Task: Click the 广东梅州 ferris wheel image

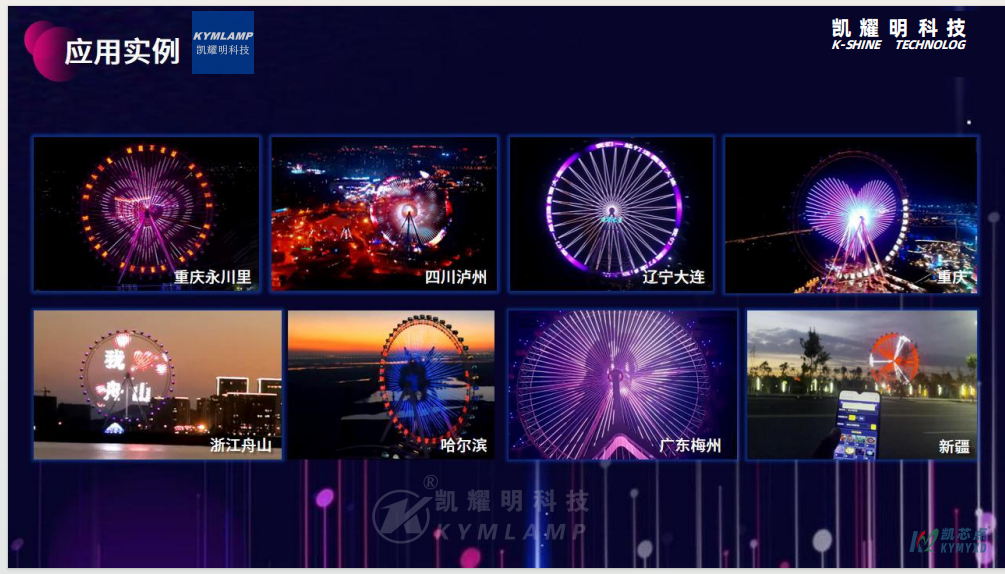Action: tap(622, 384)
